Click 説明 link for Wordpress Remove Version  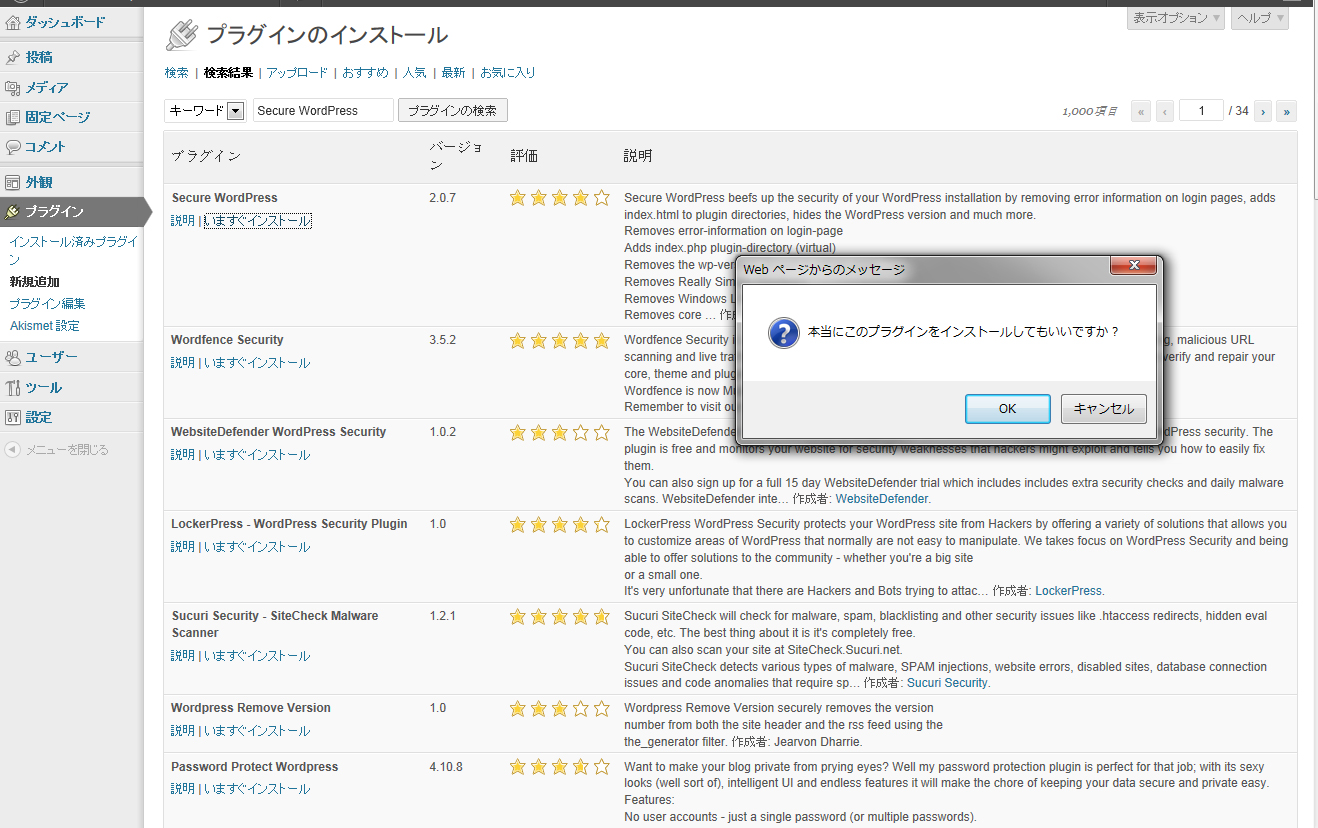(x=183, y=731)
